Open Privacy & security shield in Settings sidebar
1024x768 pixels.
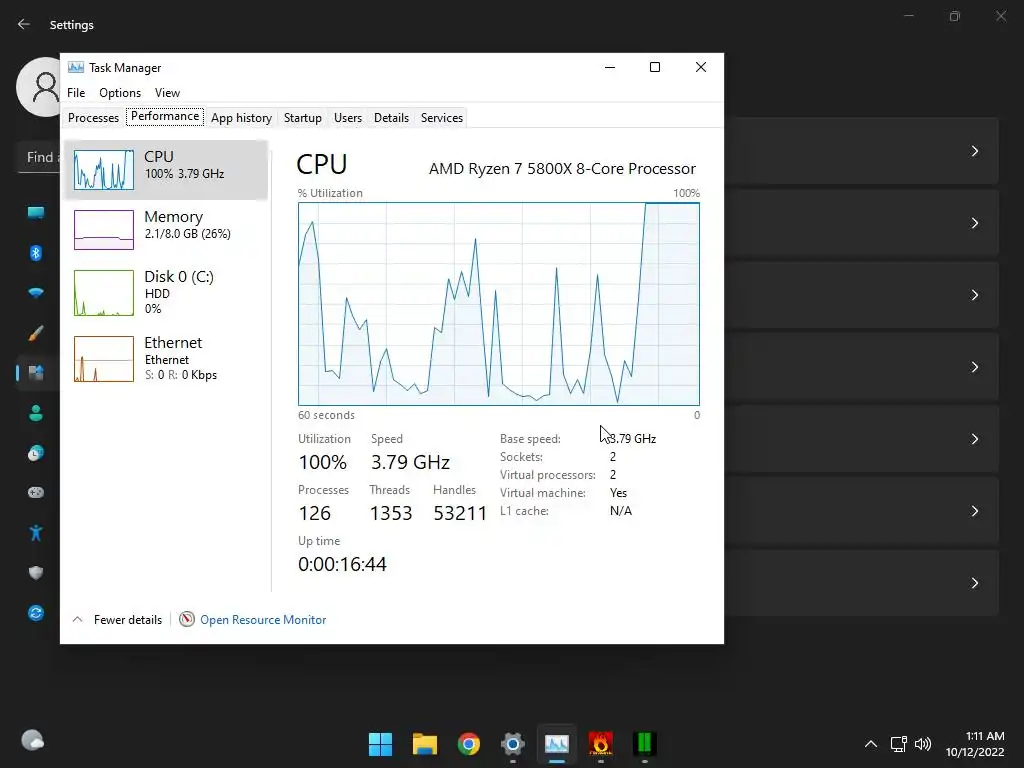36,573
